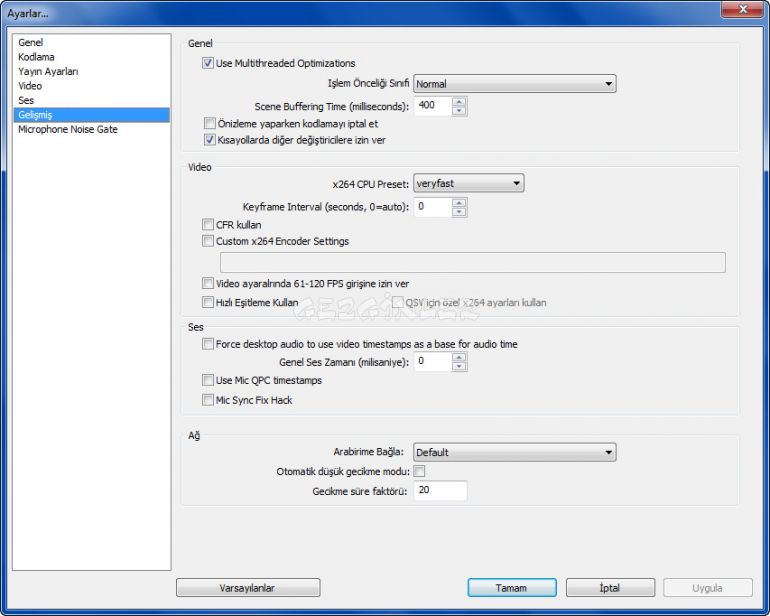Select Kodlama in the settings sidebar
The height and width of the screenshot is (616, 770).
36,57
